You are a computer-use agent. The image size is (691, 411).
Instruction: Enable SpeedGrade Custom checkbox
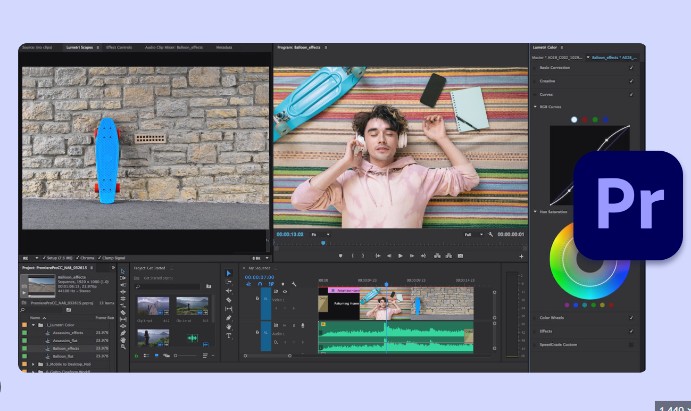[x=632, y=345]
